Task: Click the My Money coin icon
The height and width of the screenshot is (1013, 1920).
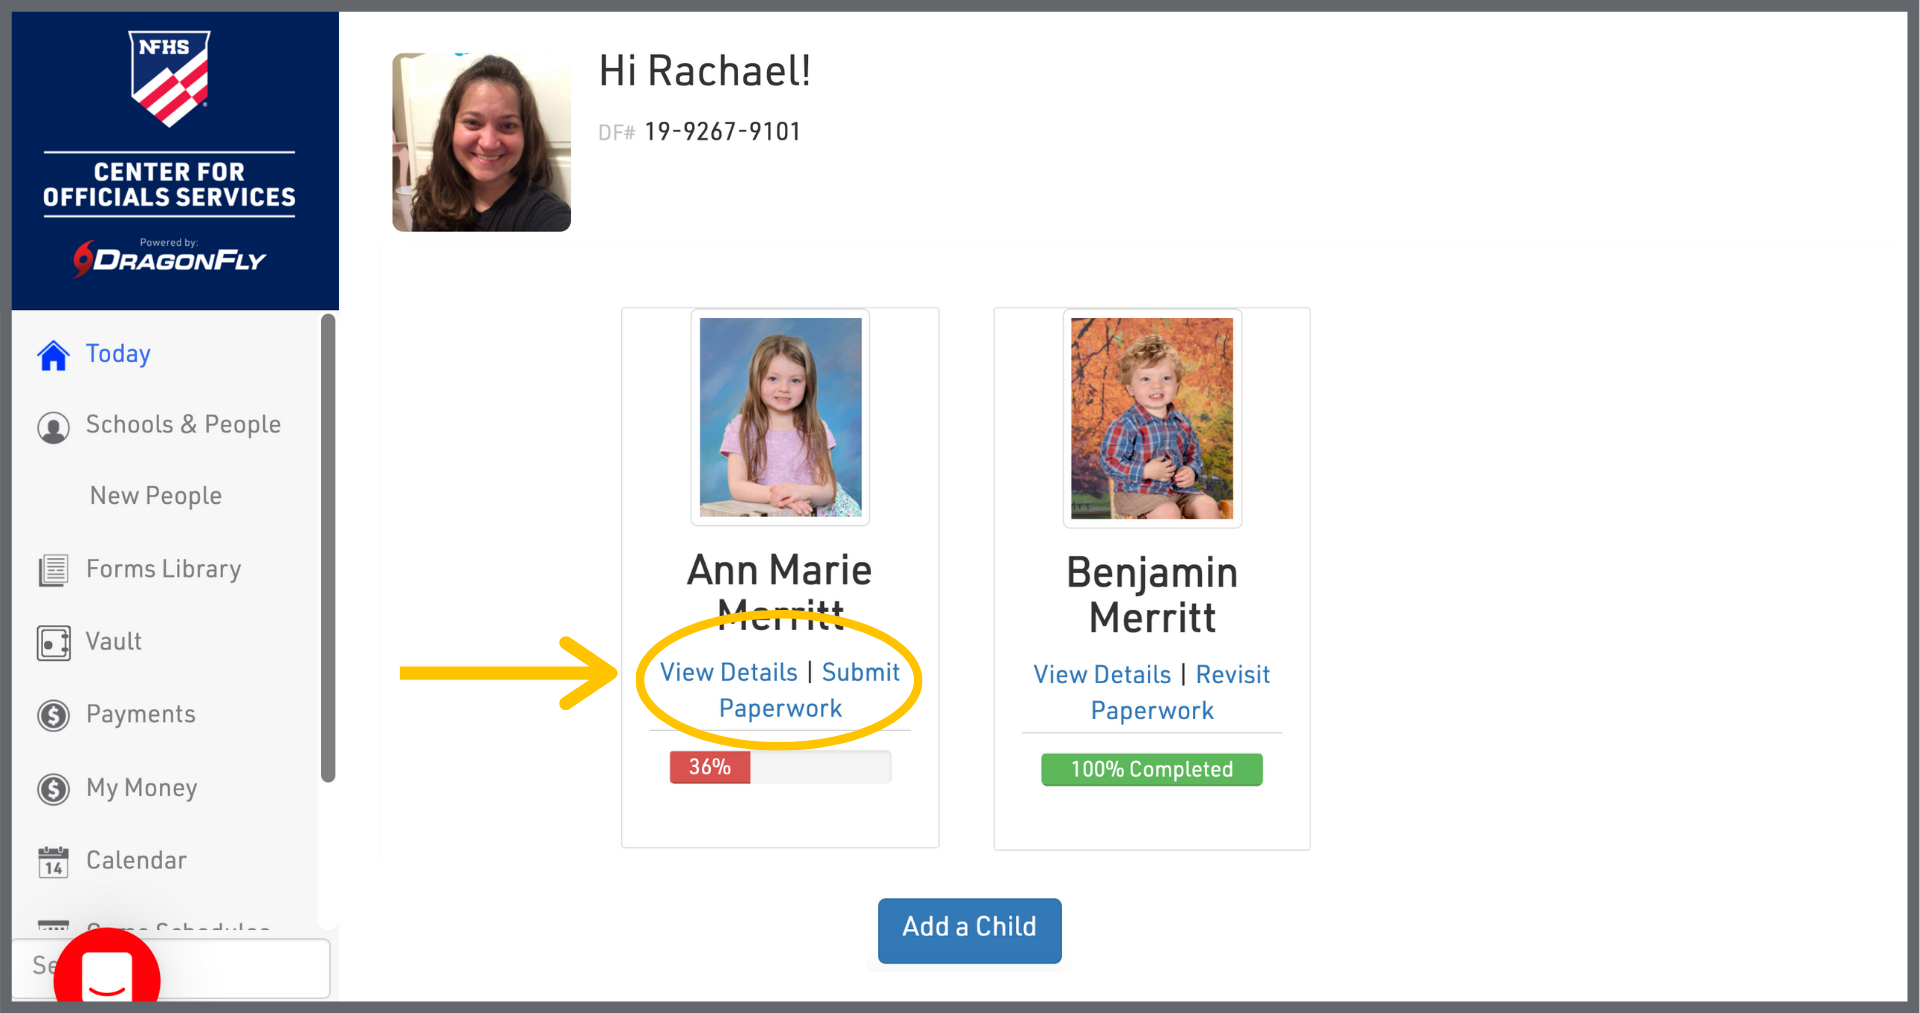Action: pyautogui.click(x=53, y=789)
